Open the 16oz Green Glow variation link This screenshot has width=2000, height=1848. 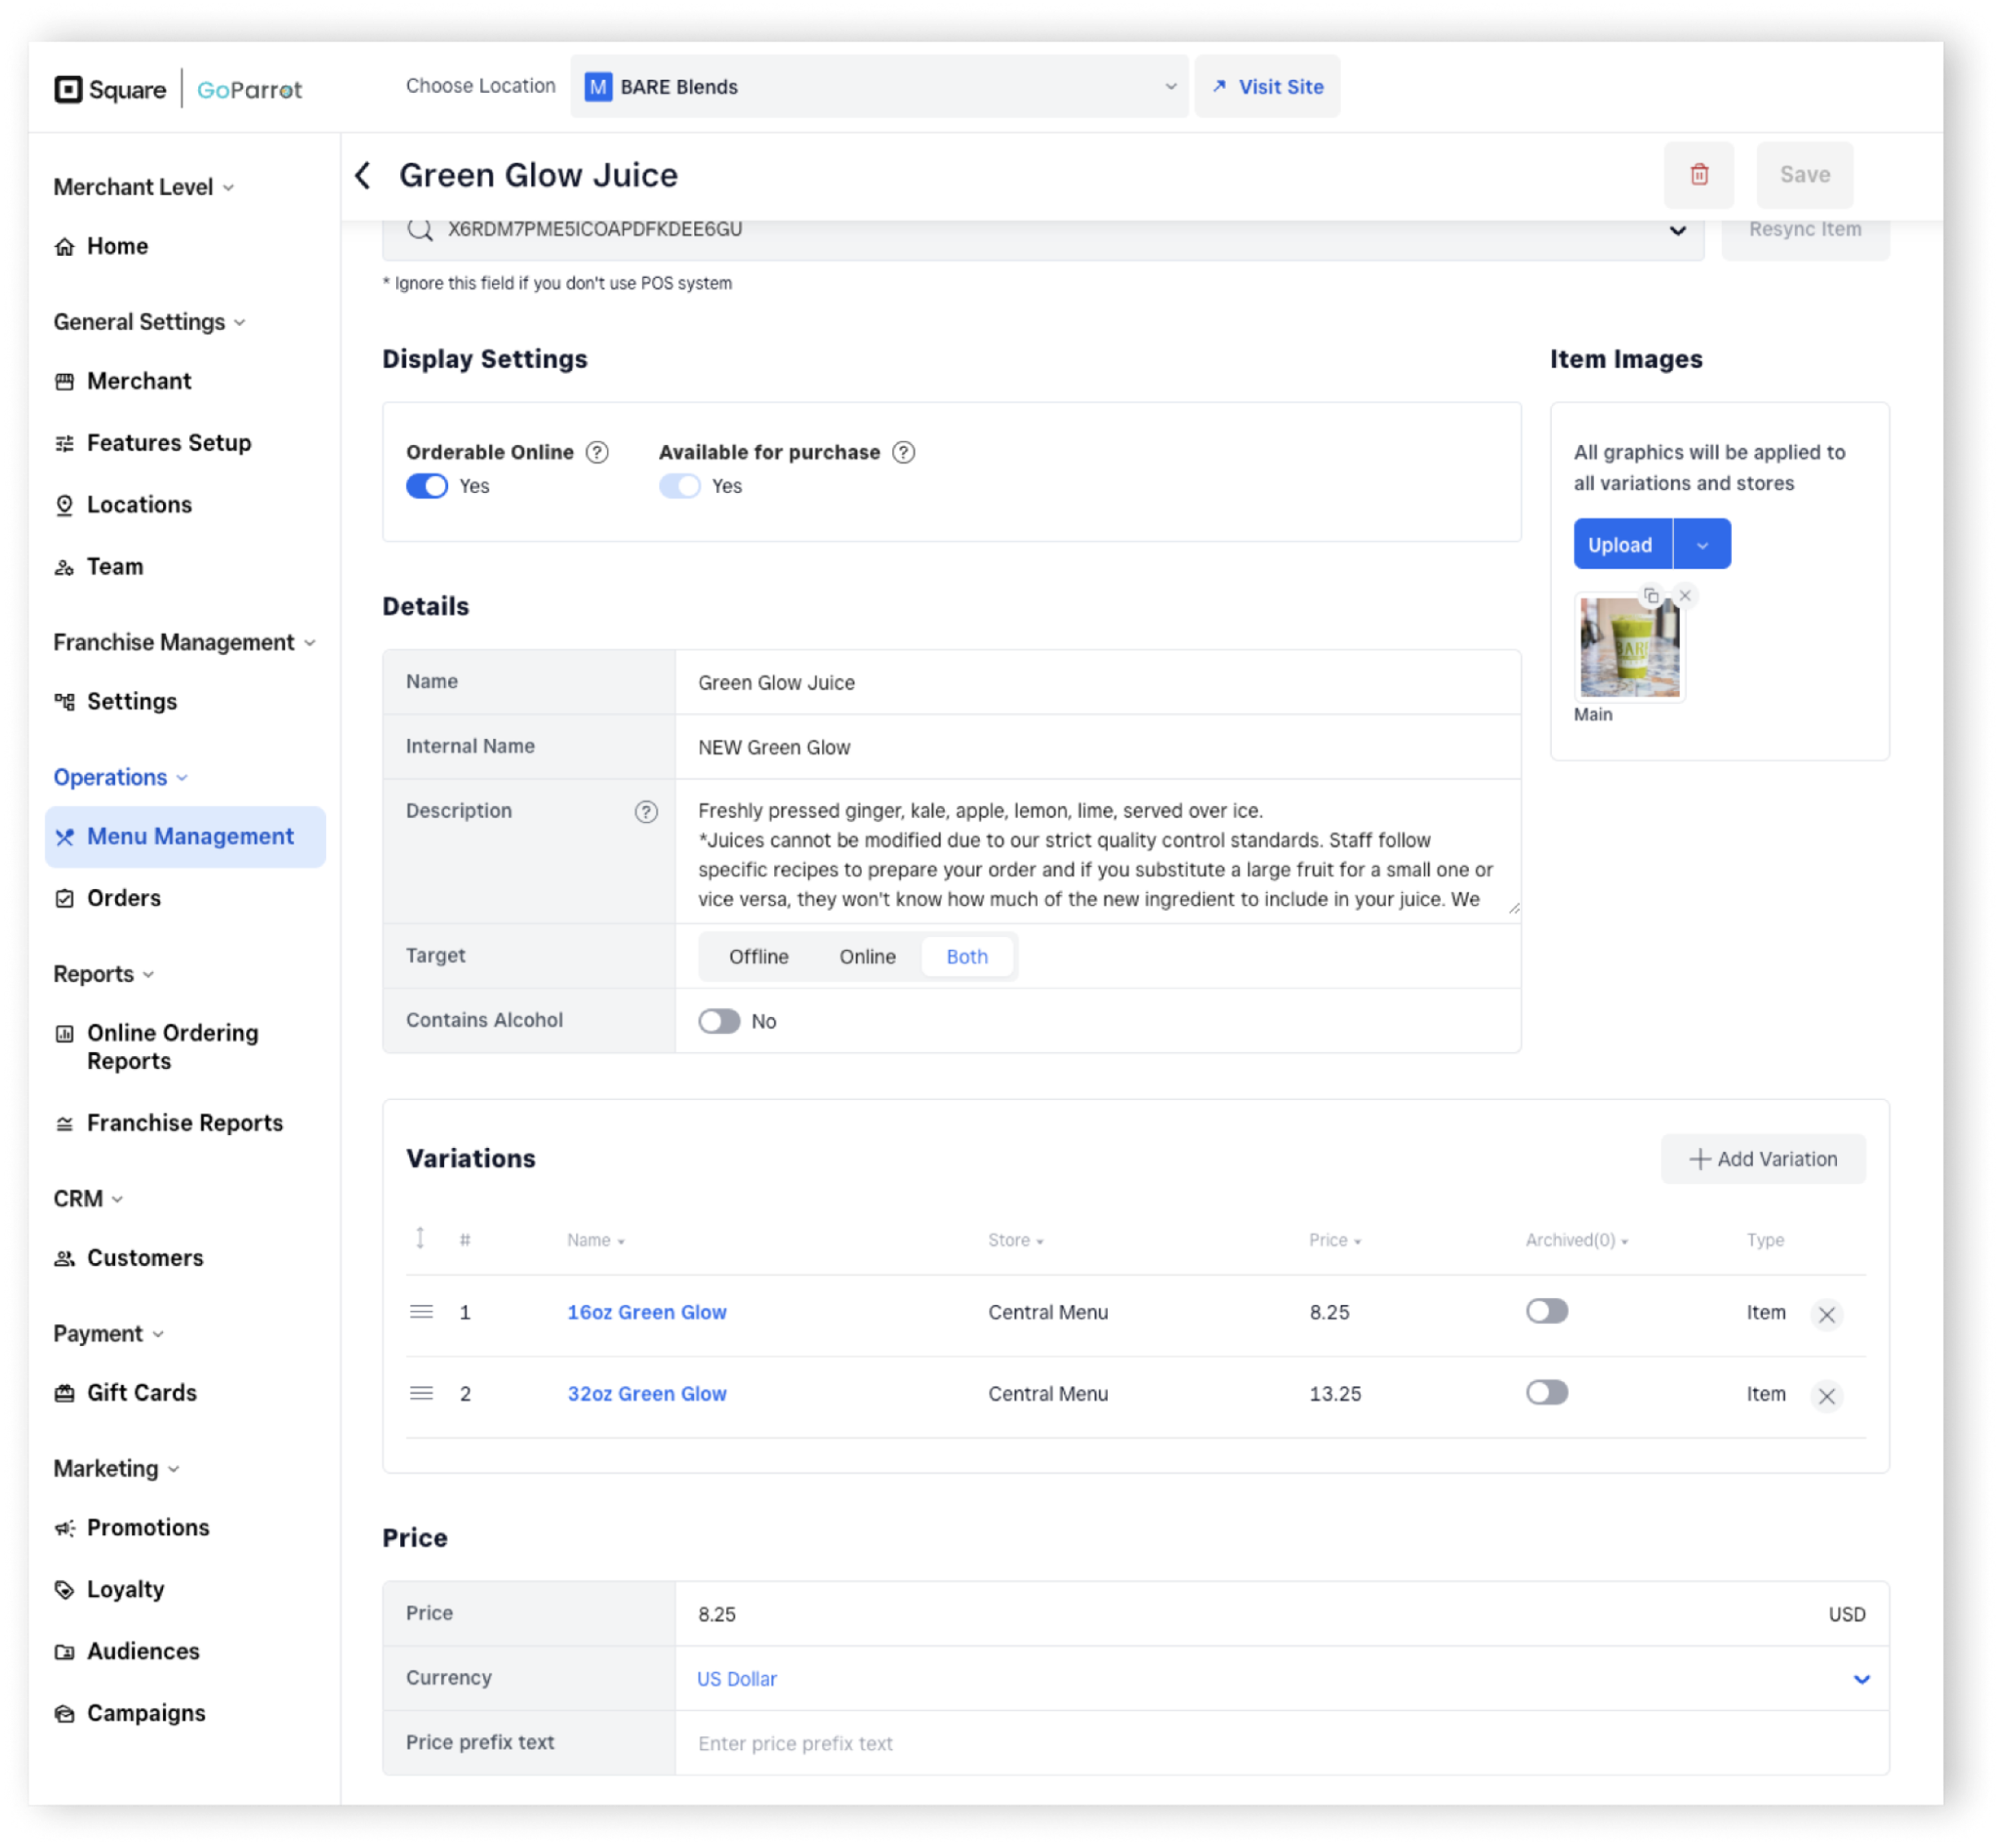(646, 1312)
